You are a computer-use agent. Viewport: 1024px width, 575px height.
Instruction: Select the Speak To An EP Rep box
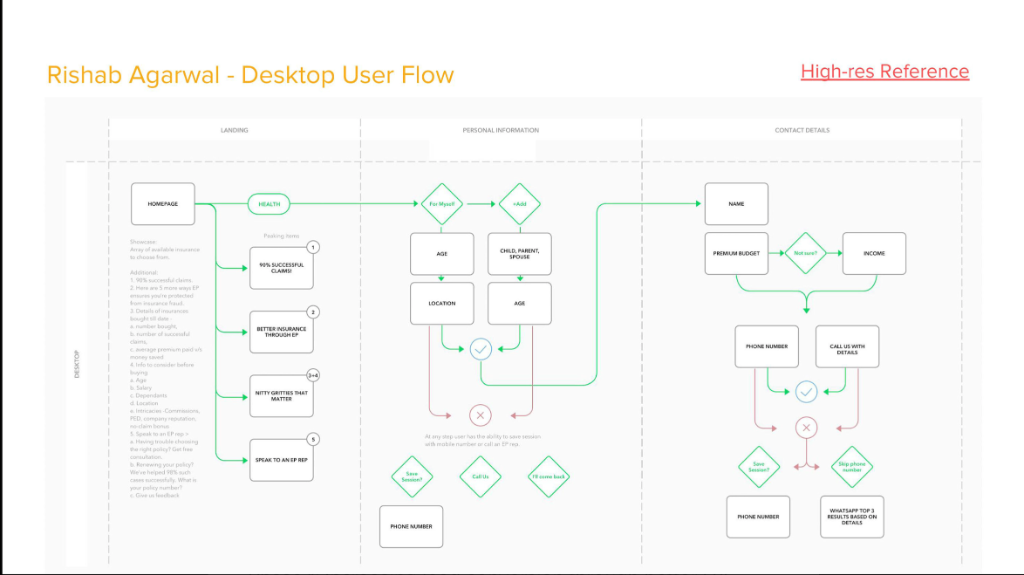pyautogui.click(x=281, y=460)
